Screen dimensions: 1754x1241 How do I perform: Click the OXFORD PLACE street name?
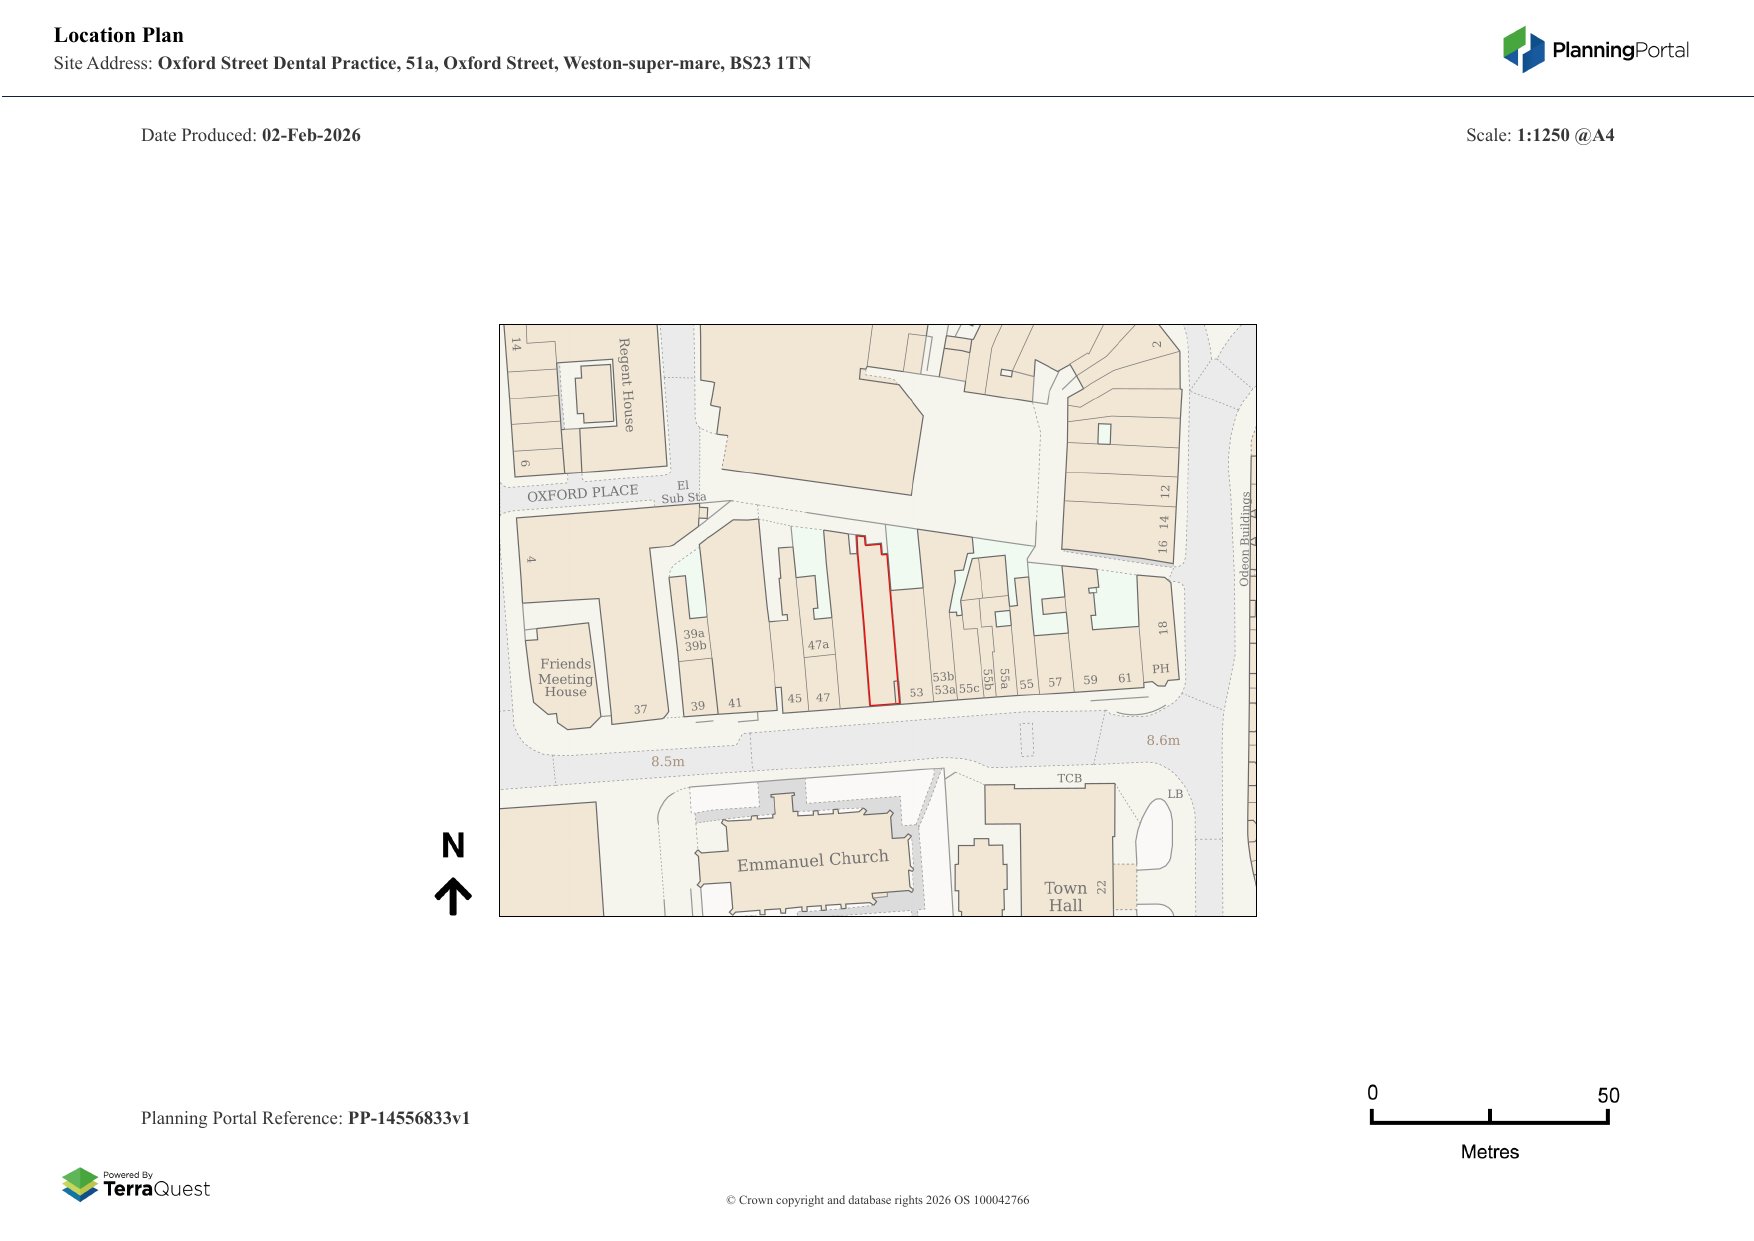coord(582,493)
